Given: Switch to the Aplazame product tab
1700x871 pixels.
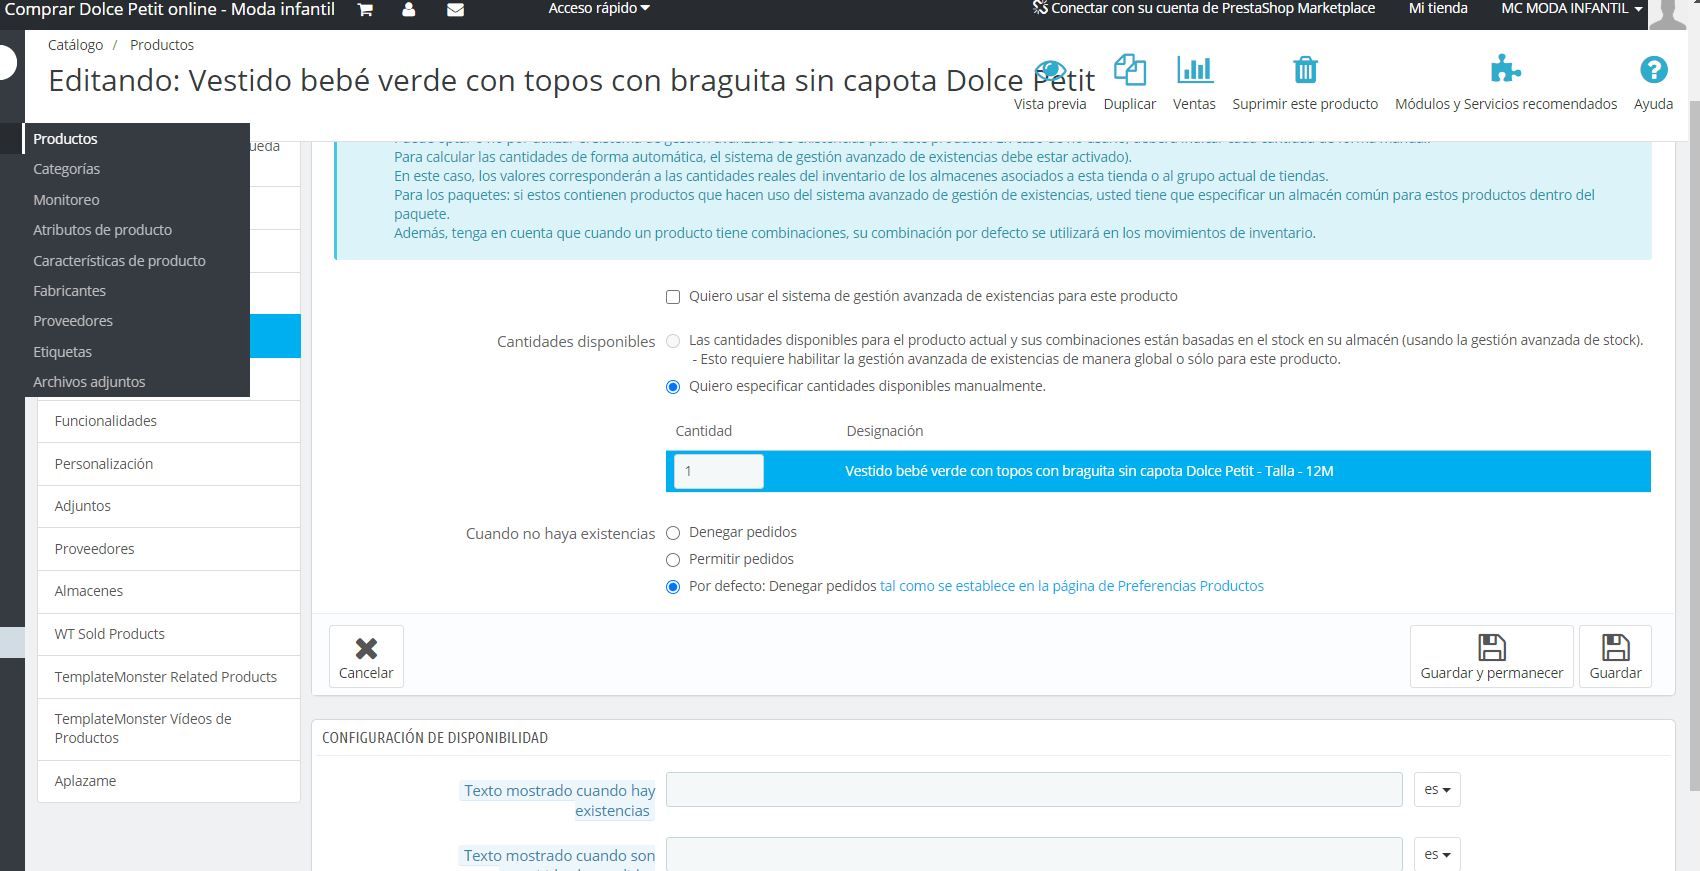Looking at the screenshot, I should pyautogui.click(x=169, y=781).
